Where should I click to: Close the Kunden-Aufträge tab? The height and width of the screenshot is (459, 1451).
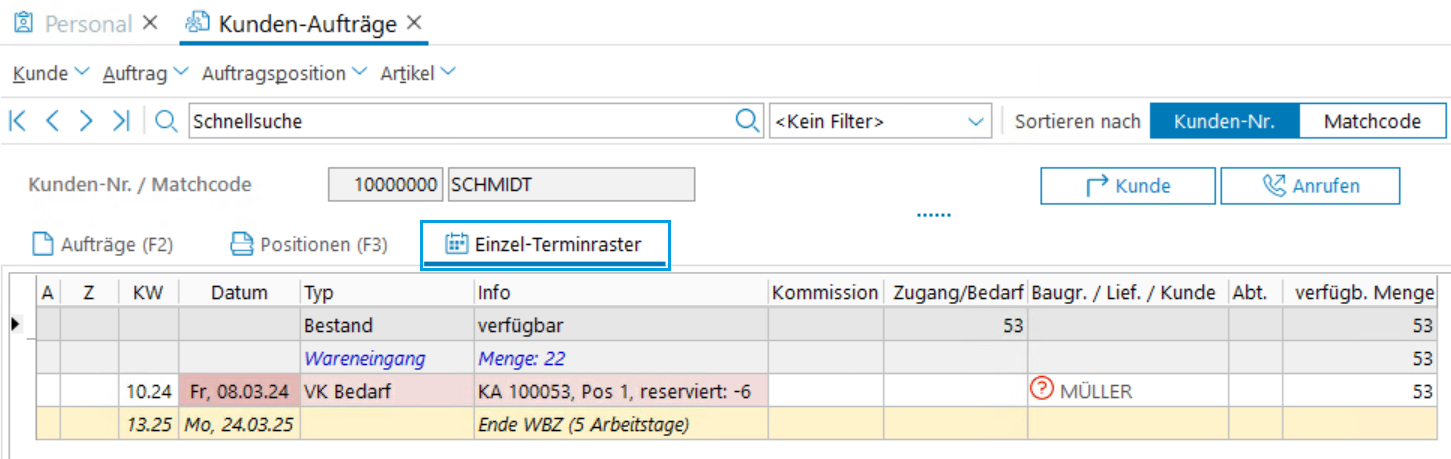414,23
